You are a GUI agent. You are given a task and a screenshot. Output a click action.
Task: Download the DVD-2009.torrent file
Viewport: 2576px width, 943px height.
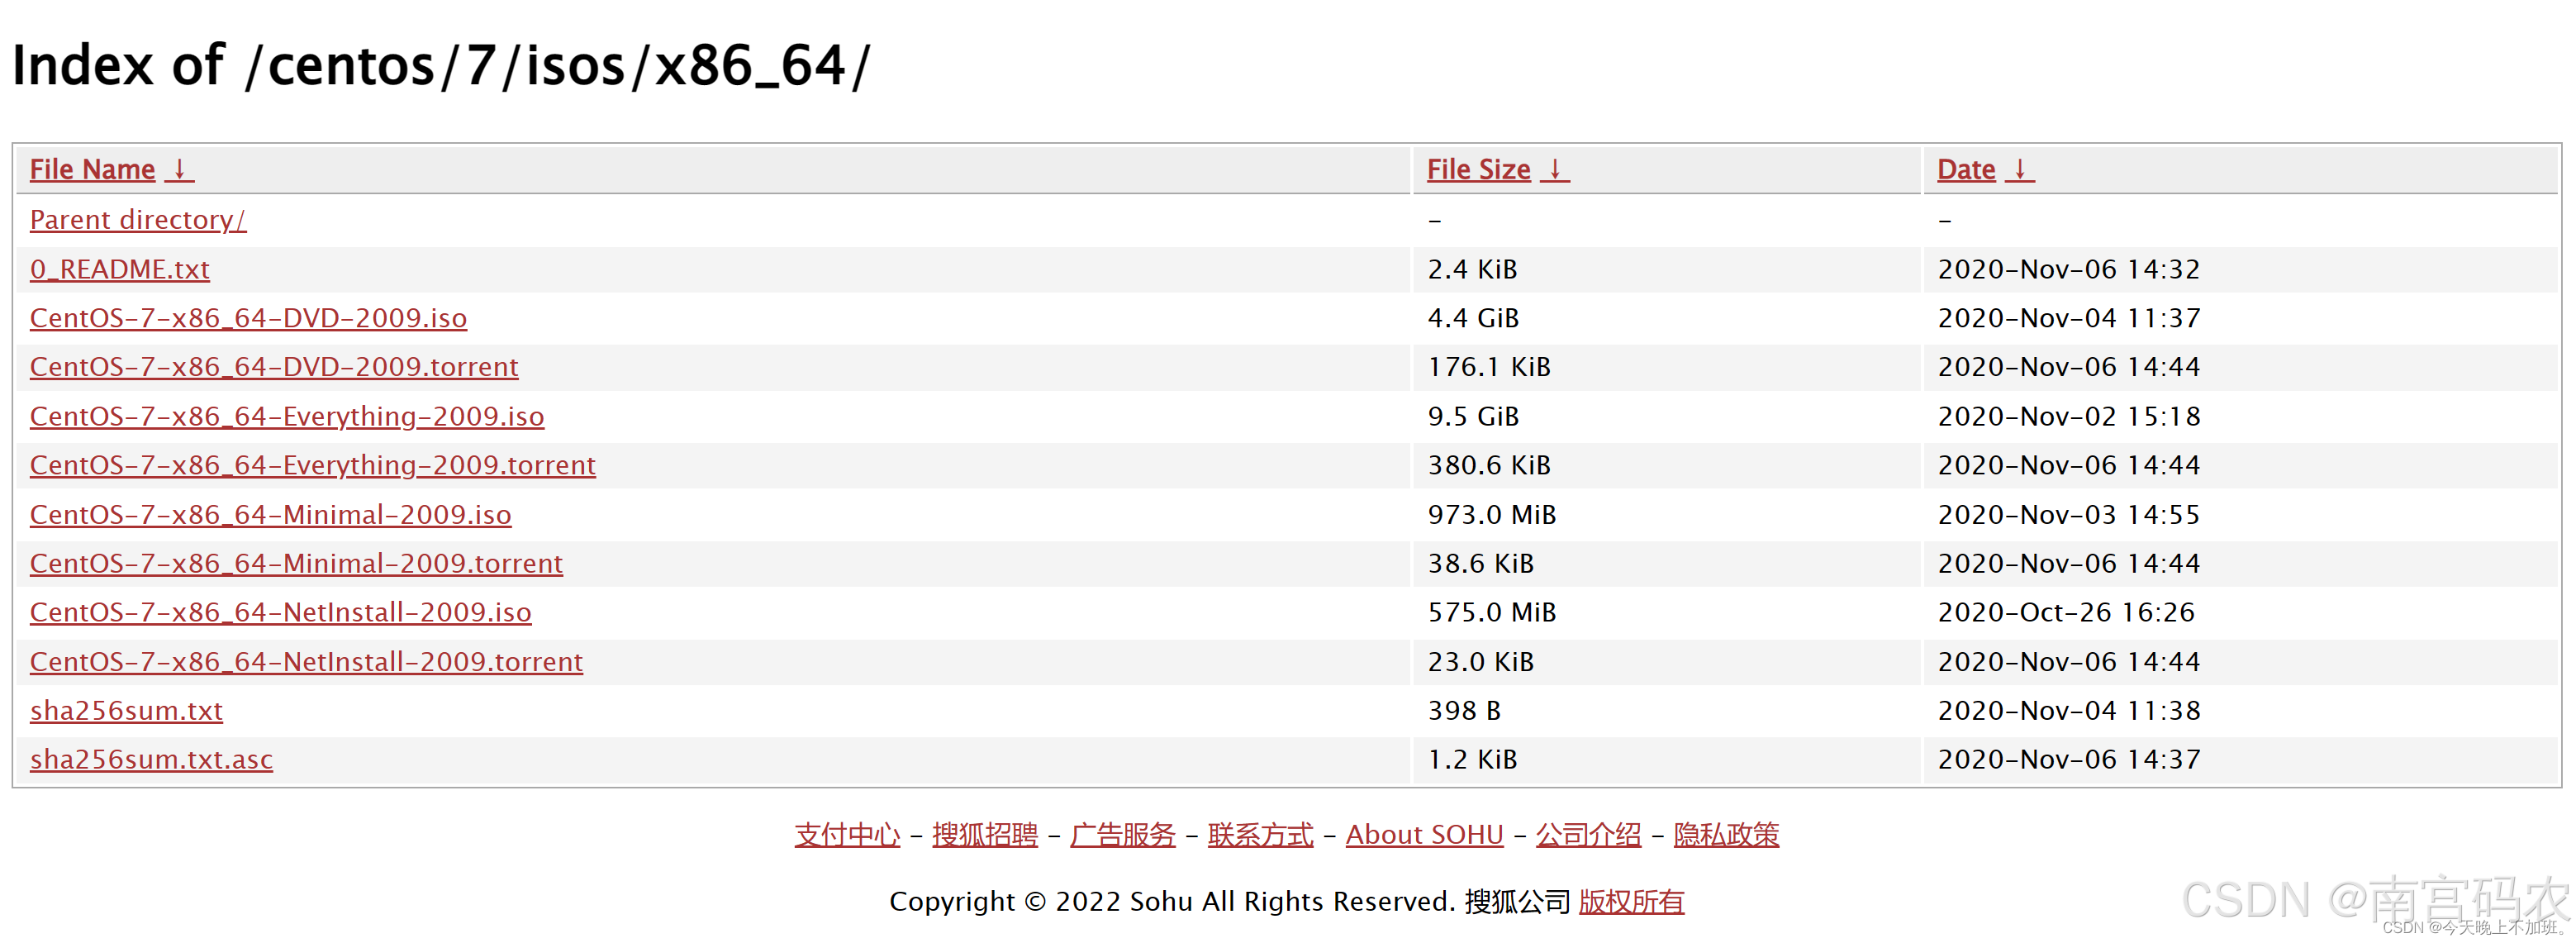tap(274, 367)
